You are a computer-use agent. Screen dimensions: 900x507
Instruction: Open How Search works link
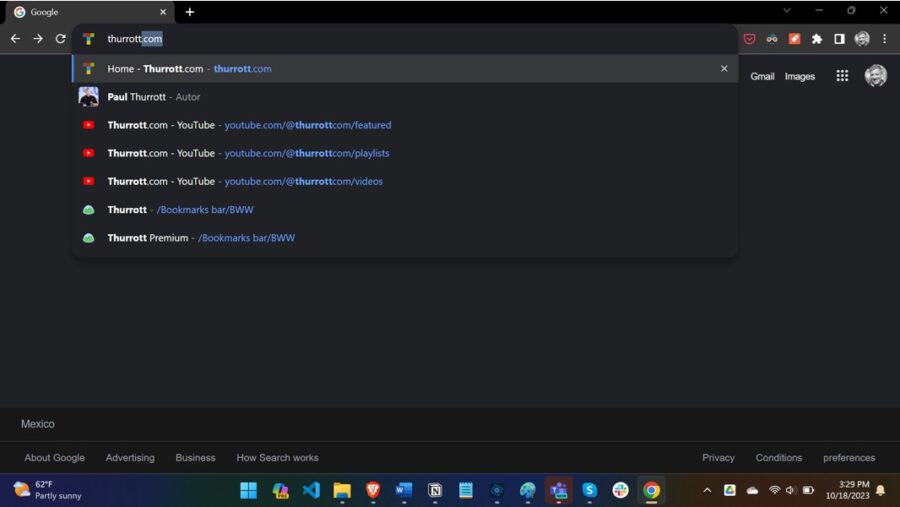(277, 458)
